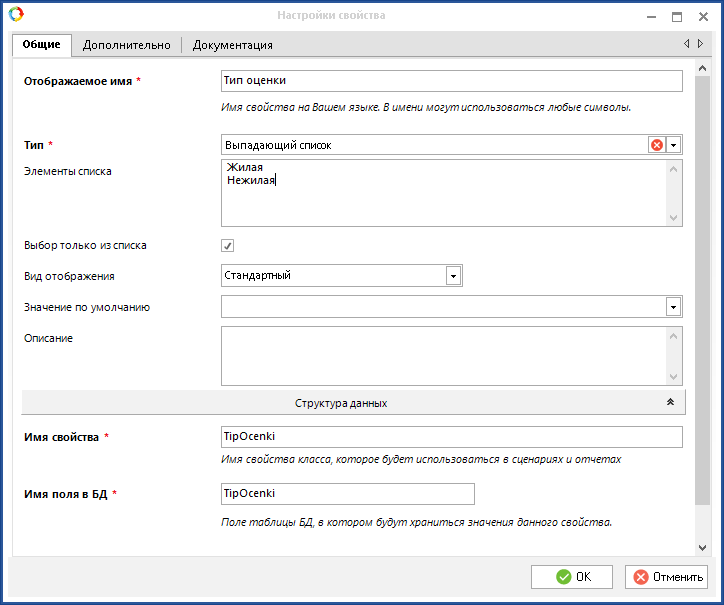The height and width of the screenshot is (605, 724).
Task: Click the Отменить button
Action: tap(666, 577)
